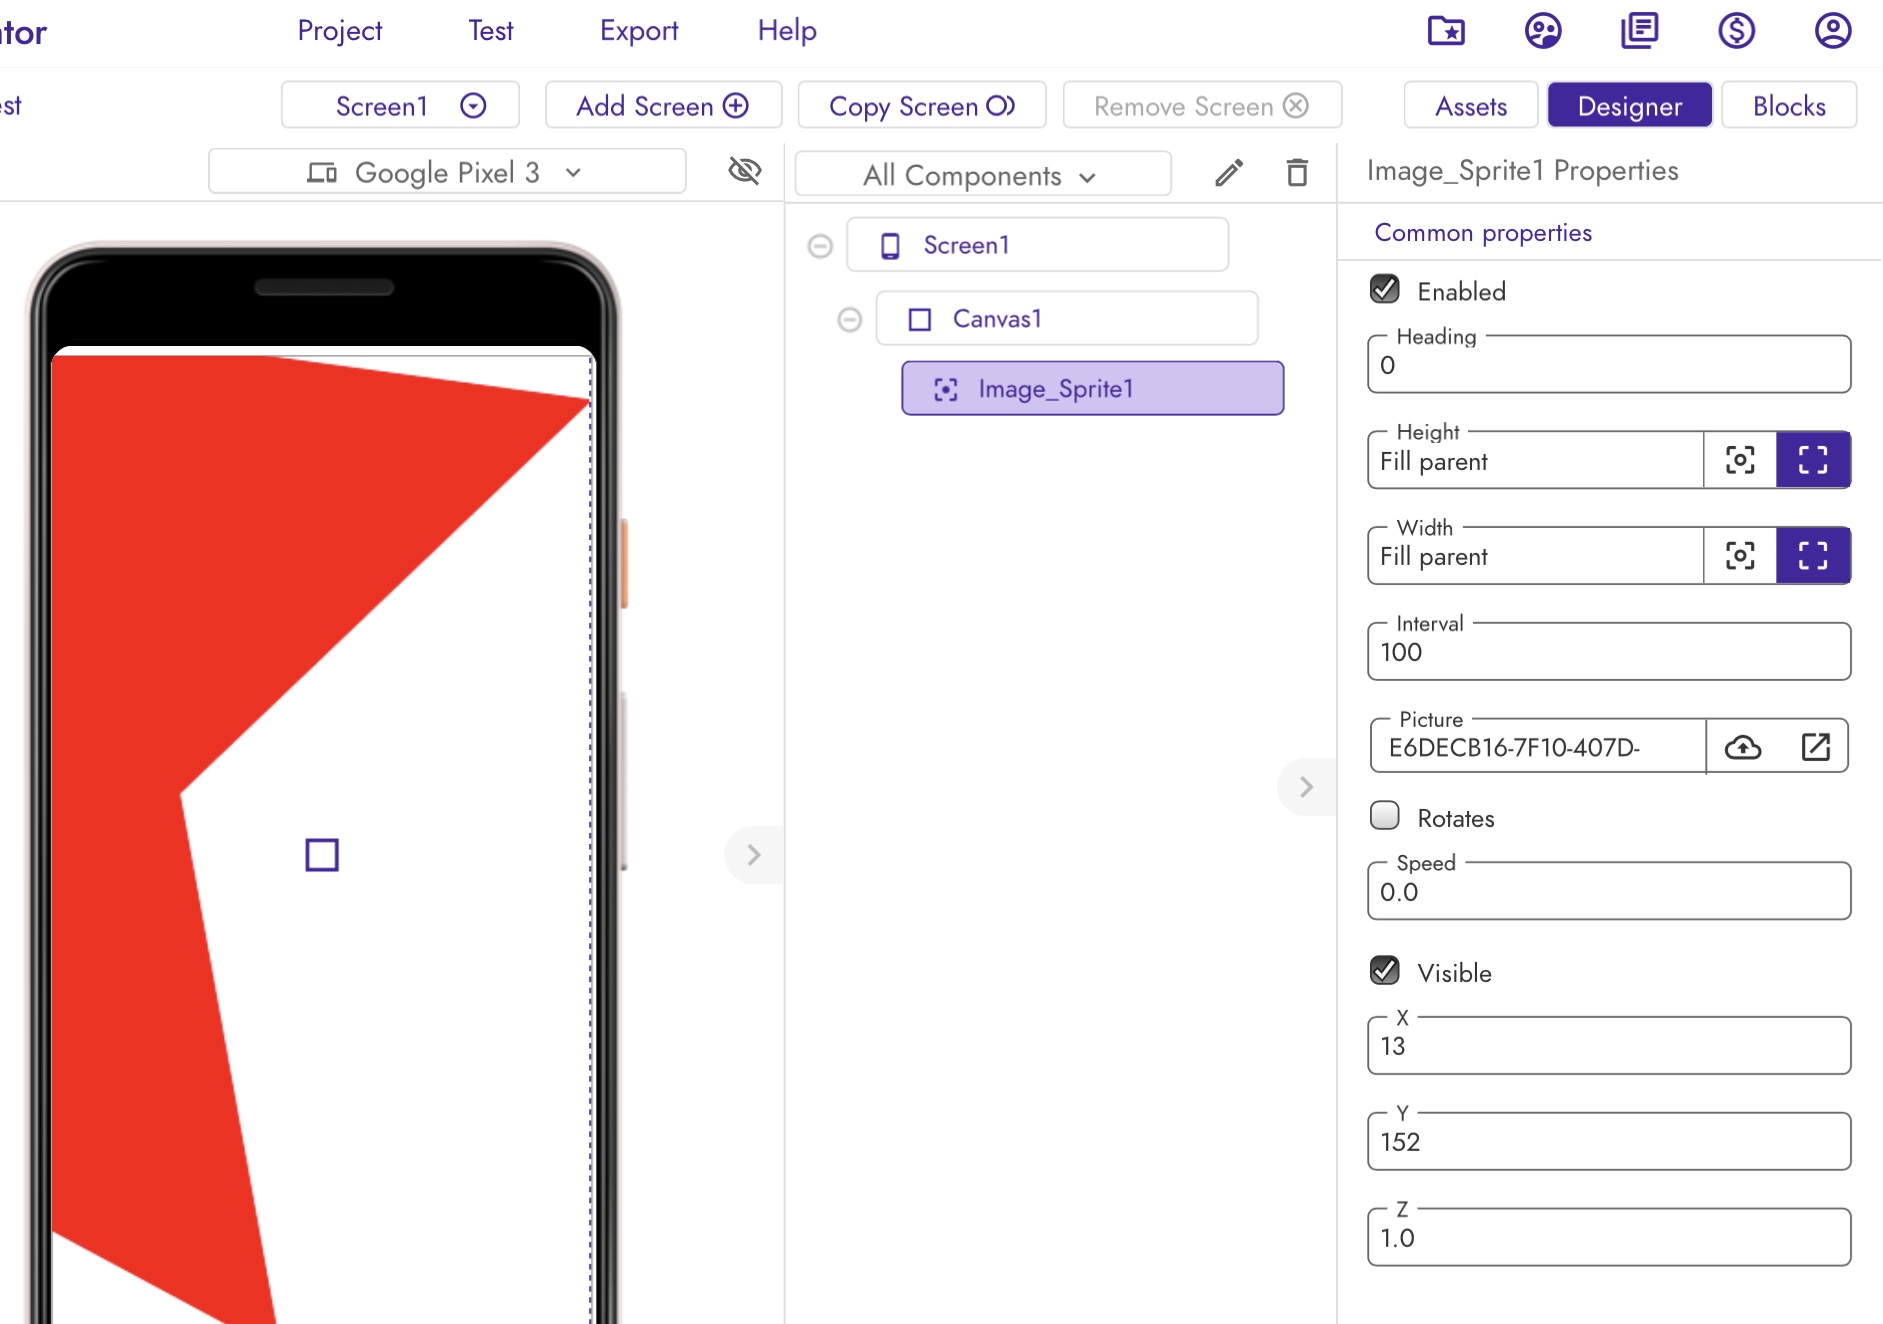The height and width of the screenshot is (1324, 1883).
Task: Delete the selected component with trash icon
Action: 1297,173
